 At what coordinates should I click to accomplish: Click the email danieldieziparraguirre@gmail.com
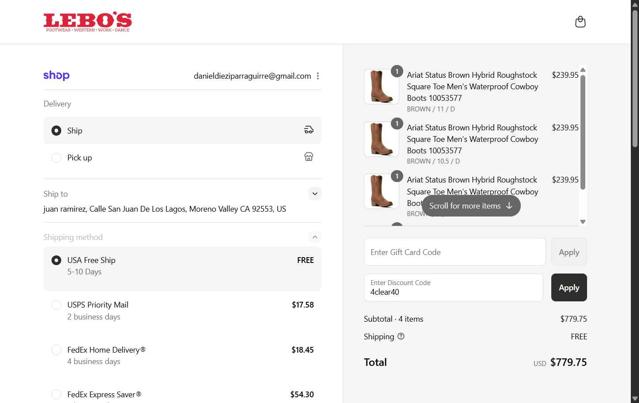pyautogui.click(x=252, y=76)
